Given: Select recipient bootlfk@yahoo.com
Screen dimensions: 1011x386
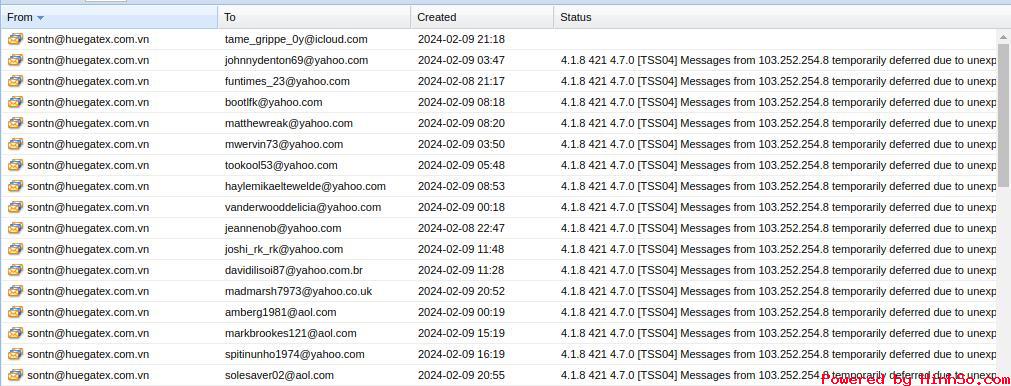Looking at the screenshot, I should coord(273,102).
